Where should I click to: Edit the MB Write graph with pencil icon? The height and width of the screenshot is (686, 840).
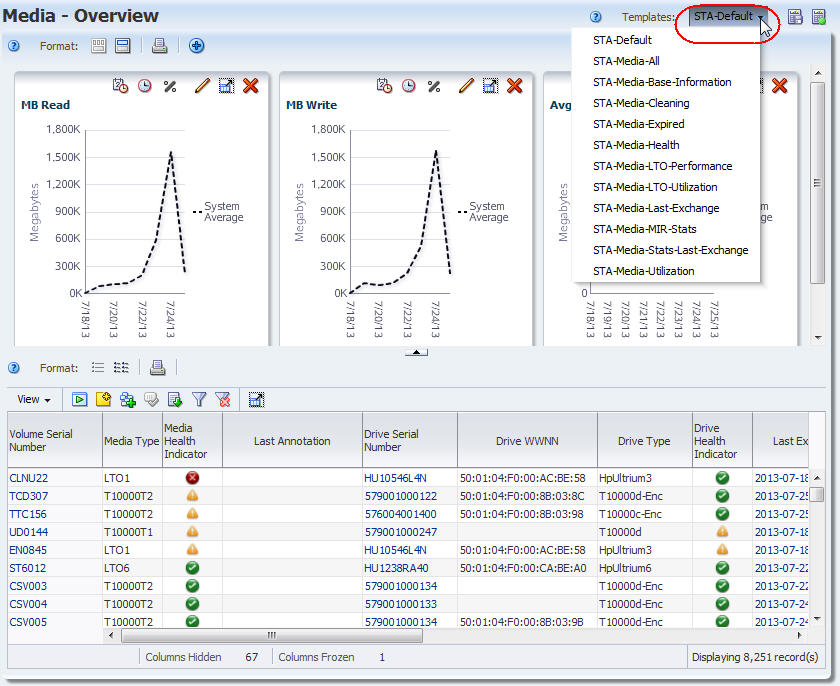click(467, 86)
